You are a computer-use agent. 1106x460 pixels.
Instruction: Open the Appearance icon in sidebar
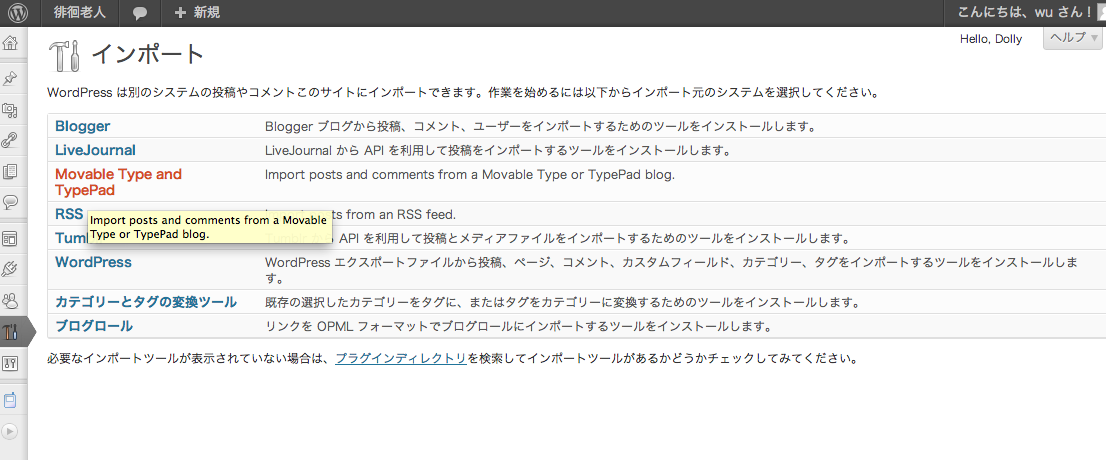tap(10, 238)
